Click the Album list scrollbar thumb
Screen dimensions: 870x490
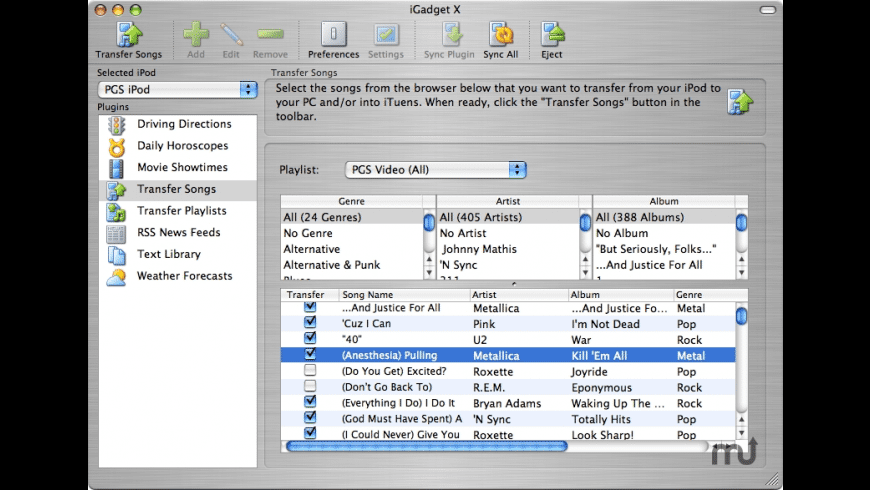tap(742, 223)
